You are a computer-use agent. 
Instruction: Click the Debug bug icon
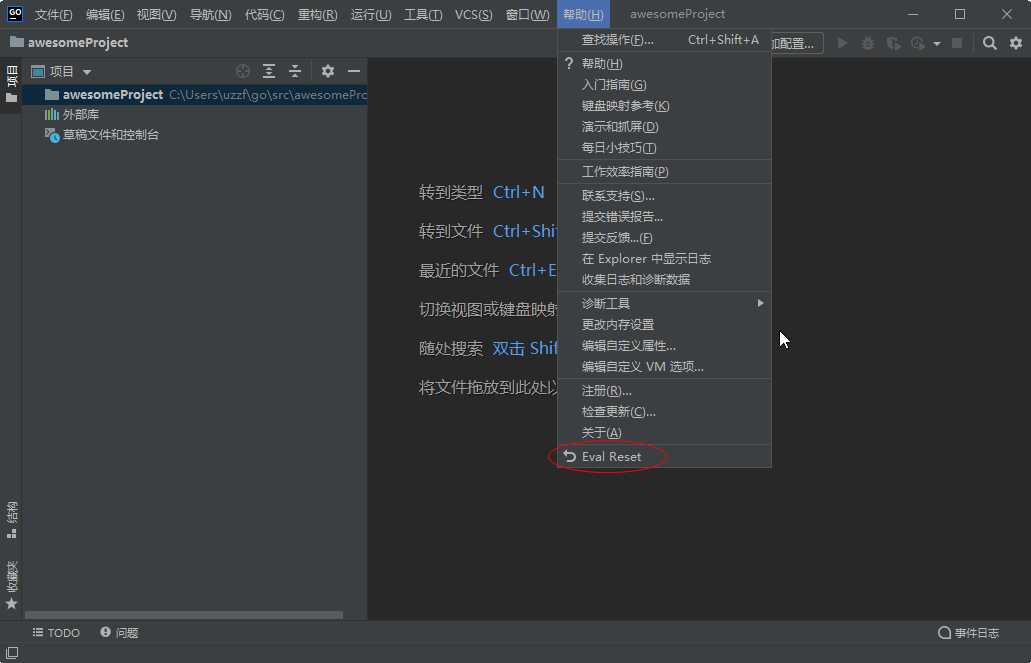(868, 43)
